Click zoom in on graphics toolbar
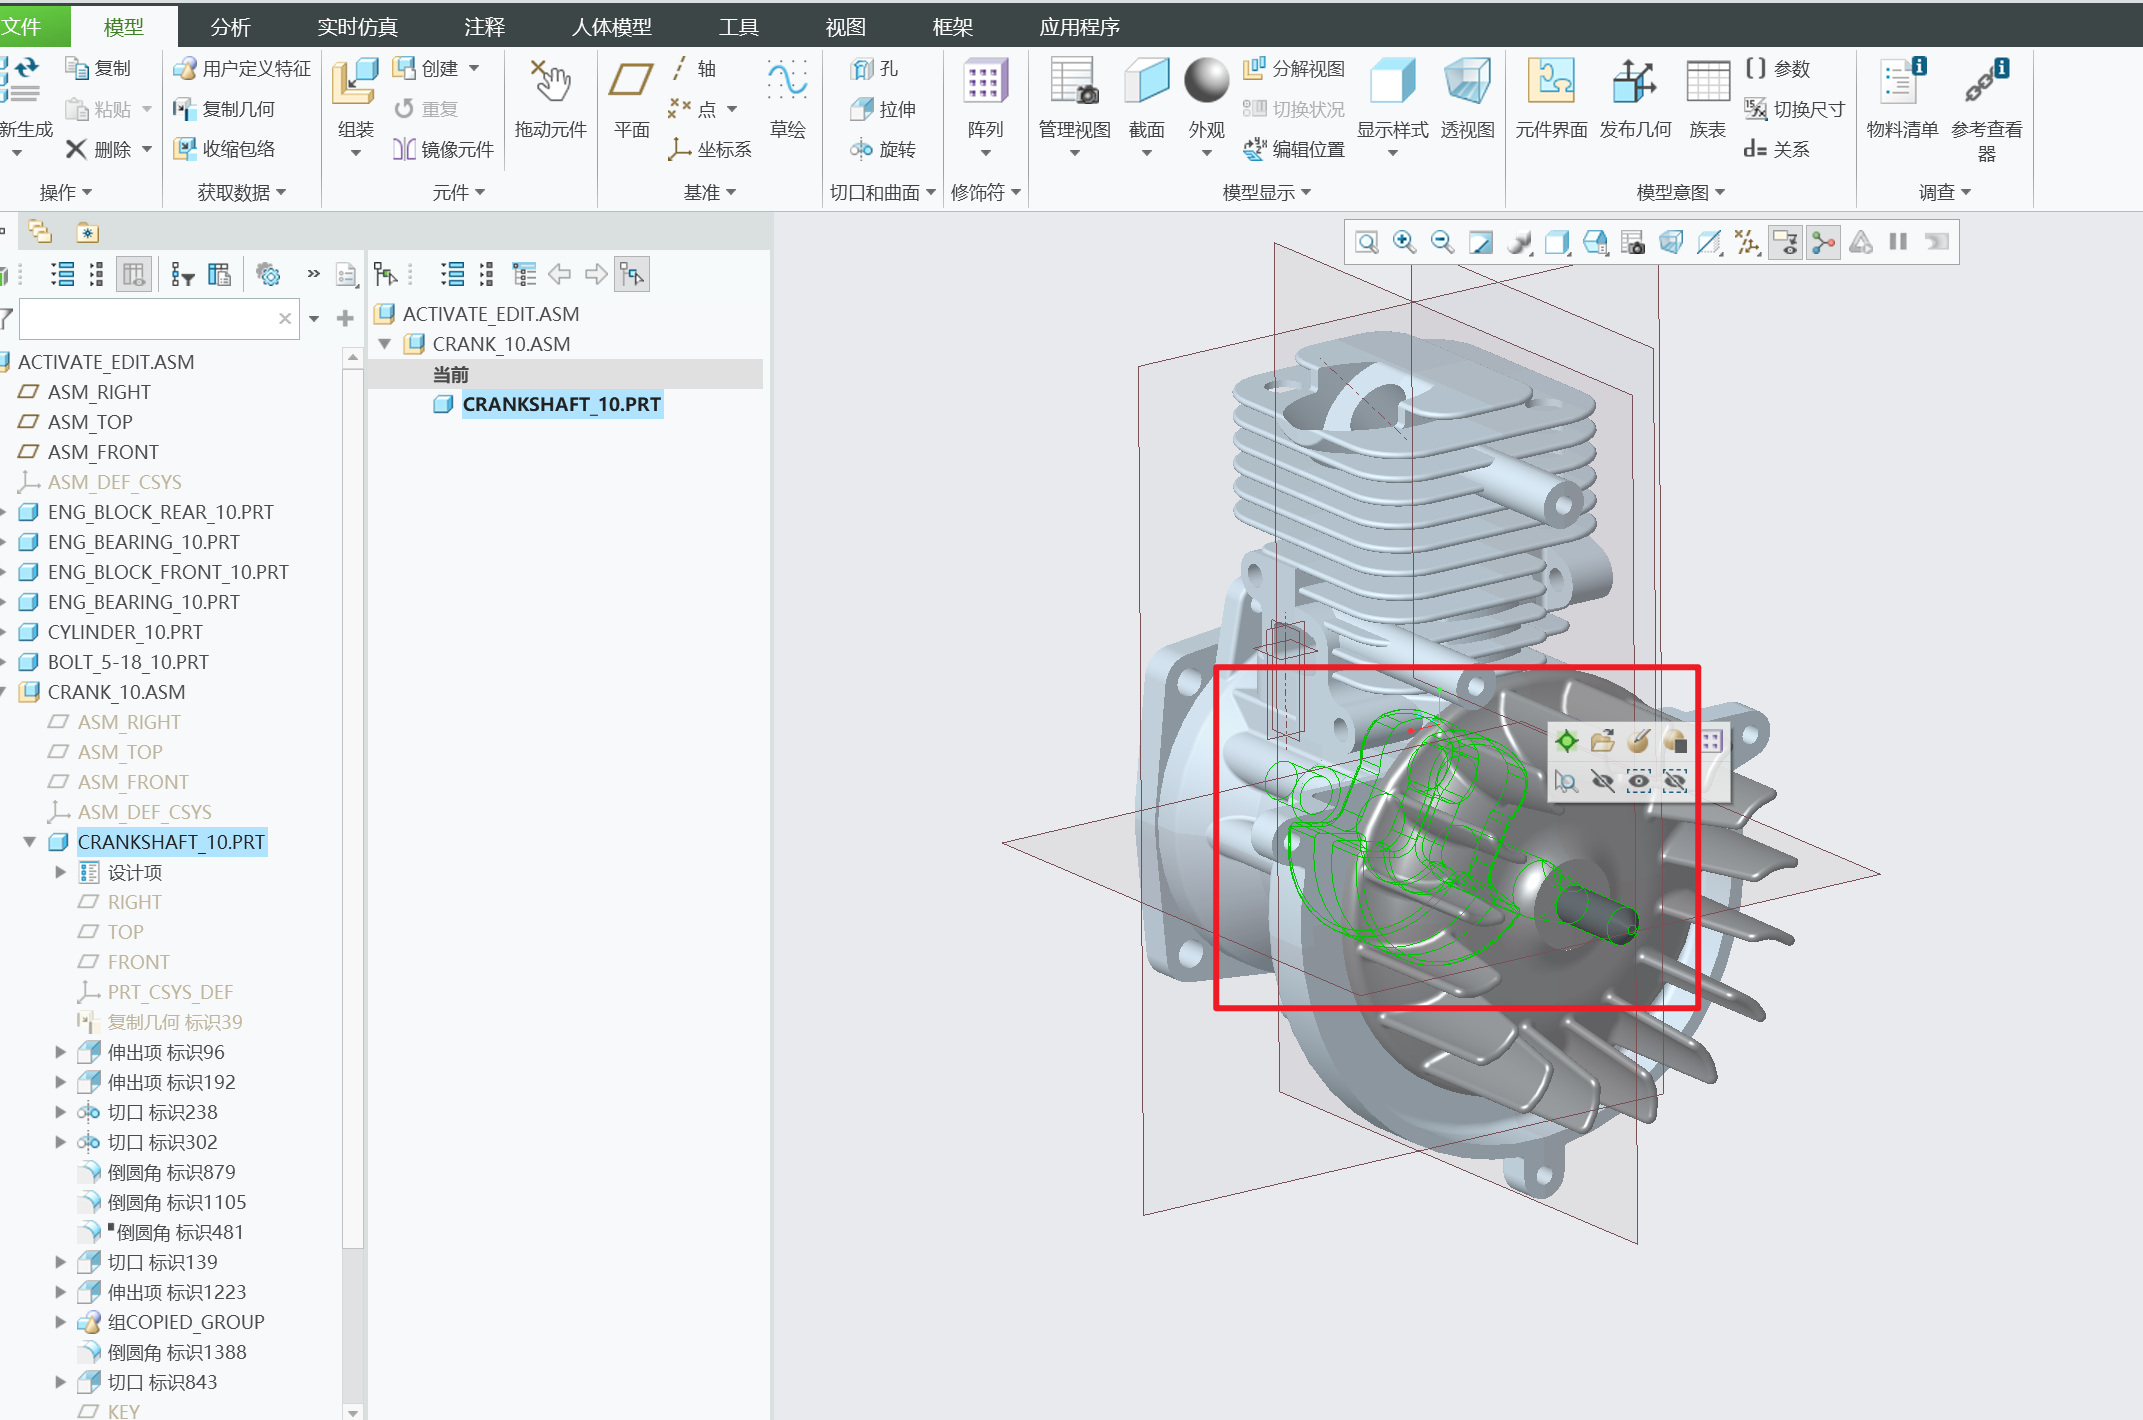This screenshot has height=1420, width=2143. tap(1404, 242)
